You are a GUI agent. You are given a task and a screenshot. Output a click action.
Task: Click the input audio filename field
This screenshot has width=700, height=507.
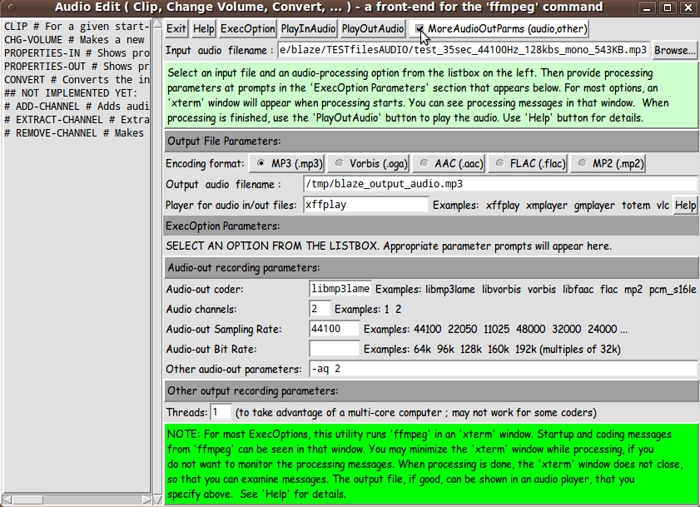click(x=463, y=50)
